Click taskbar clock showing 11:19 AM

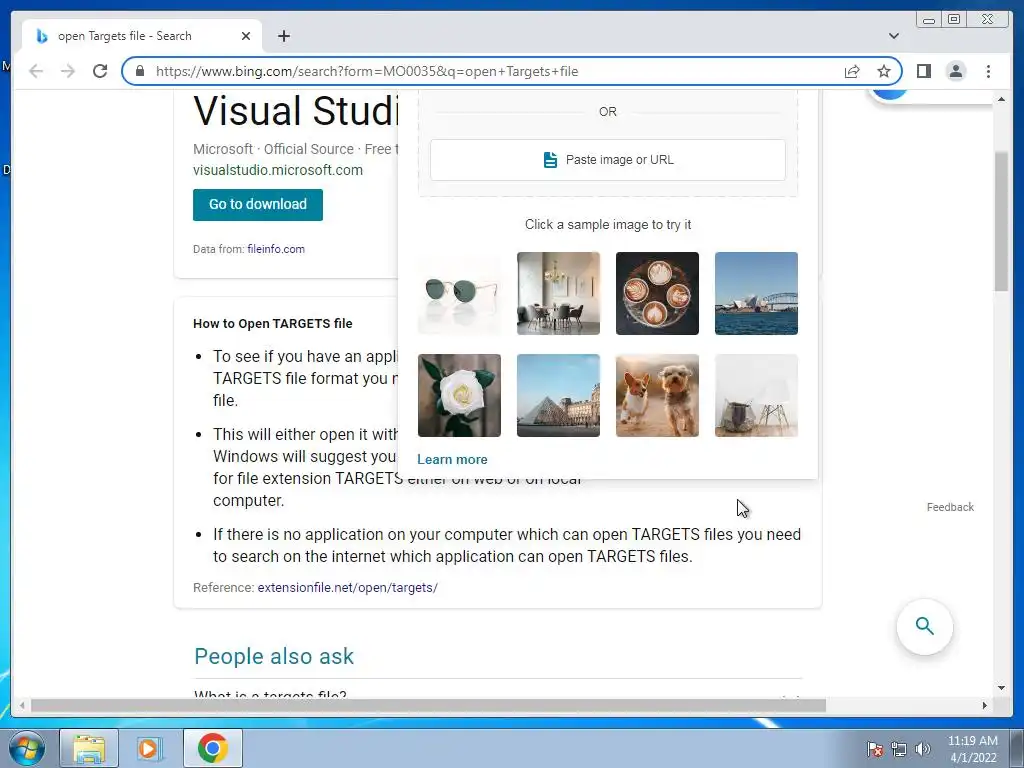pos(972,749)
